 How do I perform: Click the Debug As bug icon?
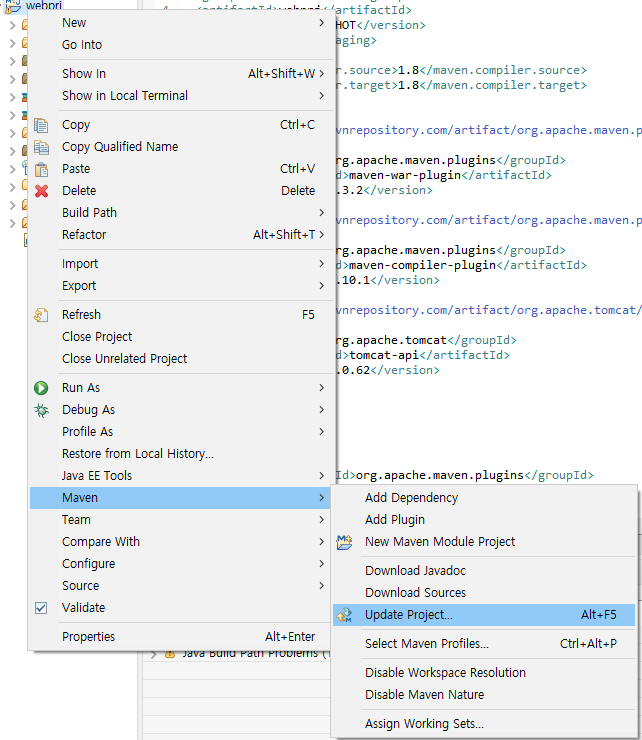[42, 410]
